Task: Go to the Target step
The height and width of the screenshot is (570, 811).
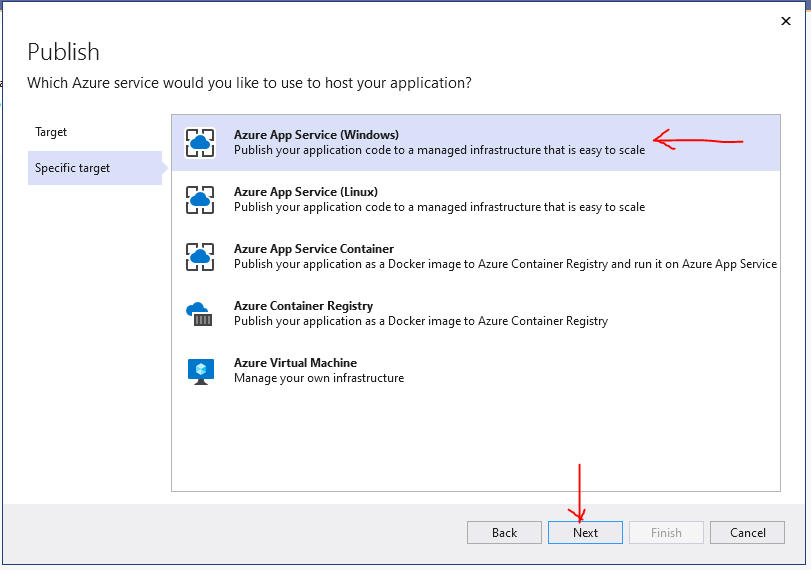Action: click(51, 132)
